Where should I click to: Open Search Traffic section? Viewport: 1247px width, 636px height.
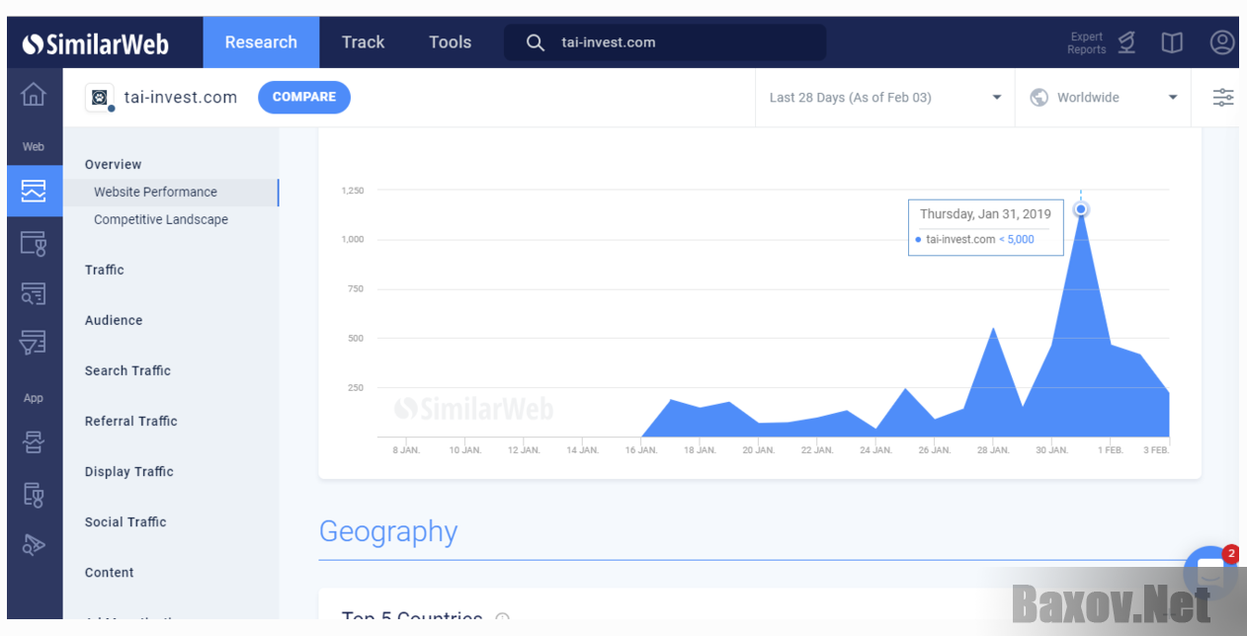click(128, 370)
